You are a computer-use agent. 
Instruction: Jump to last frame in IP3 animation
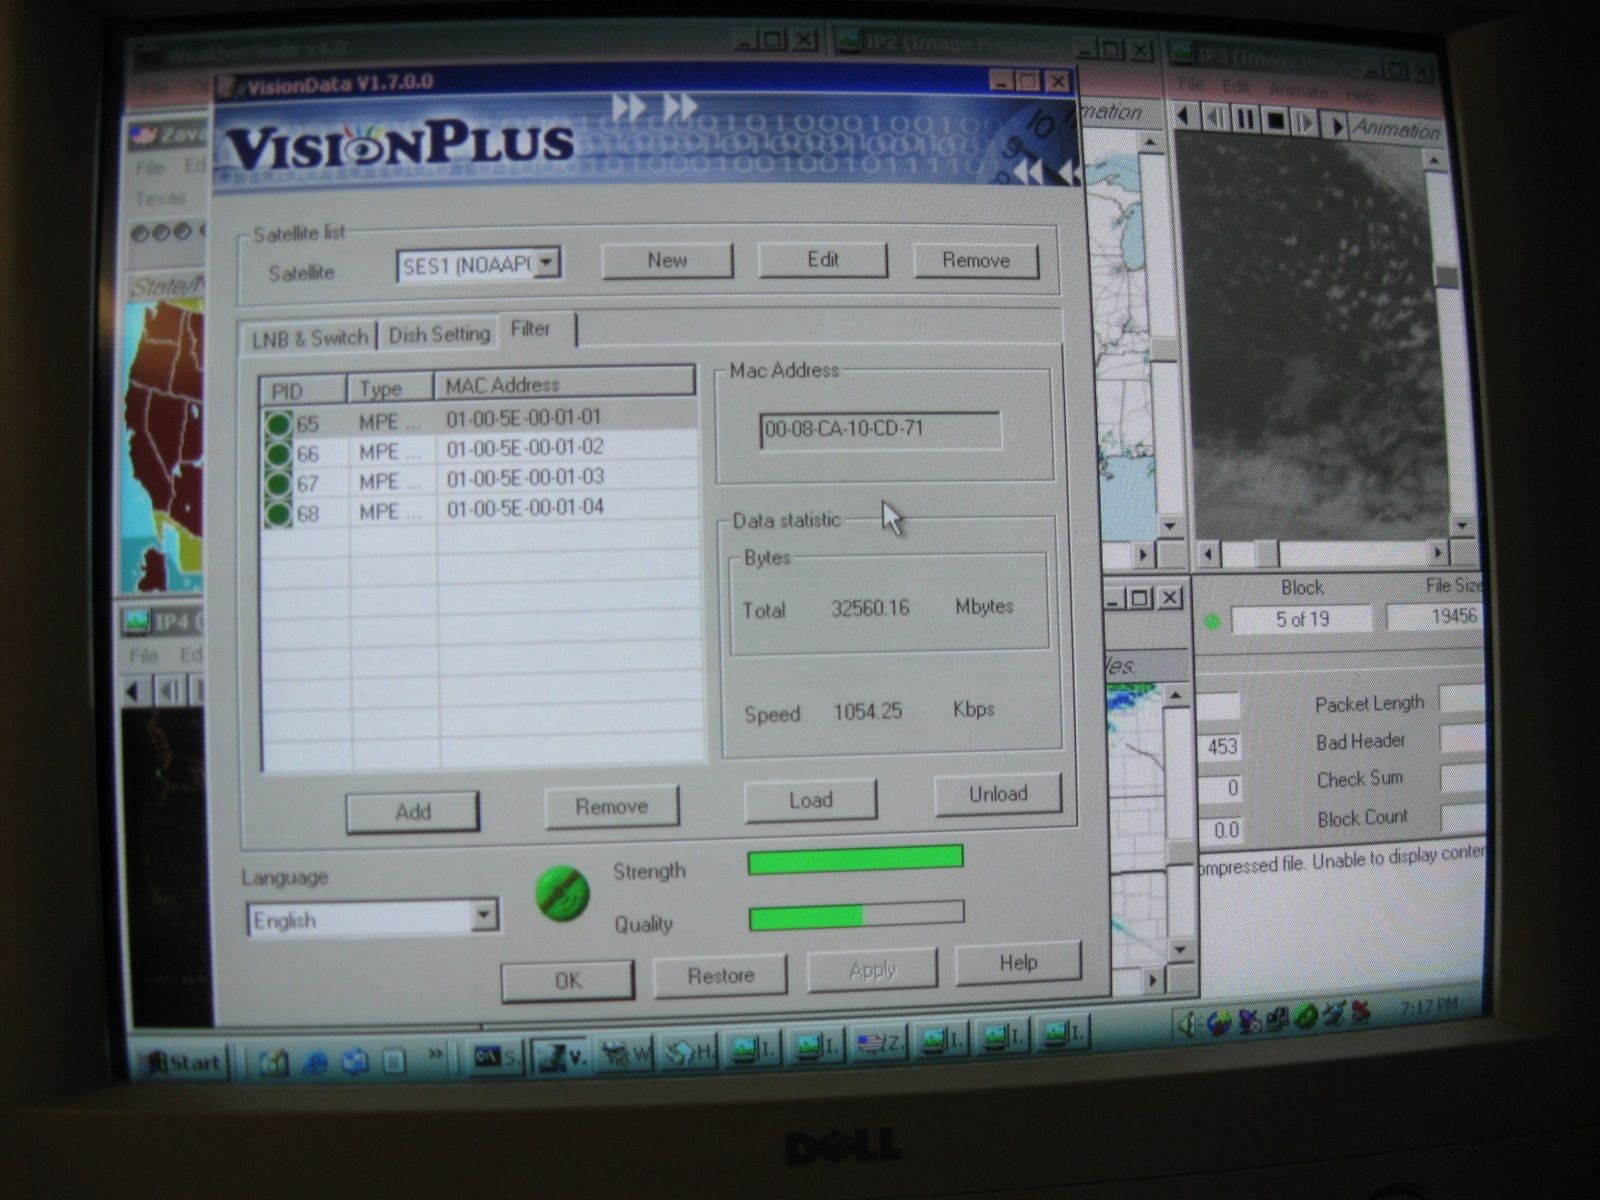click(1335, 126)
